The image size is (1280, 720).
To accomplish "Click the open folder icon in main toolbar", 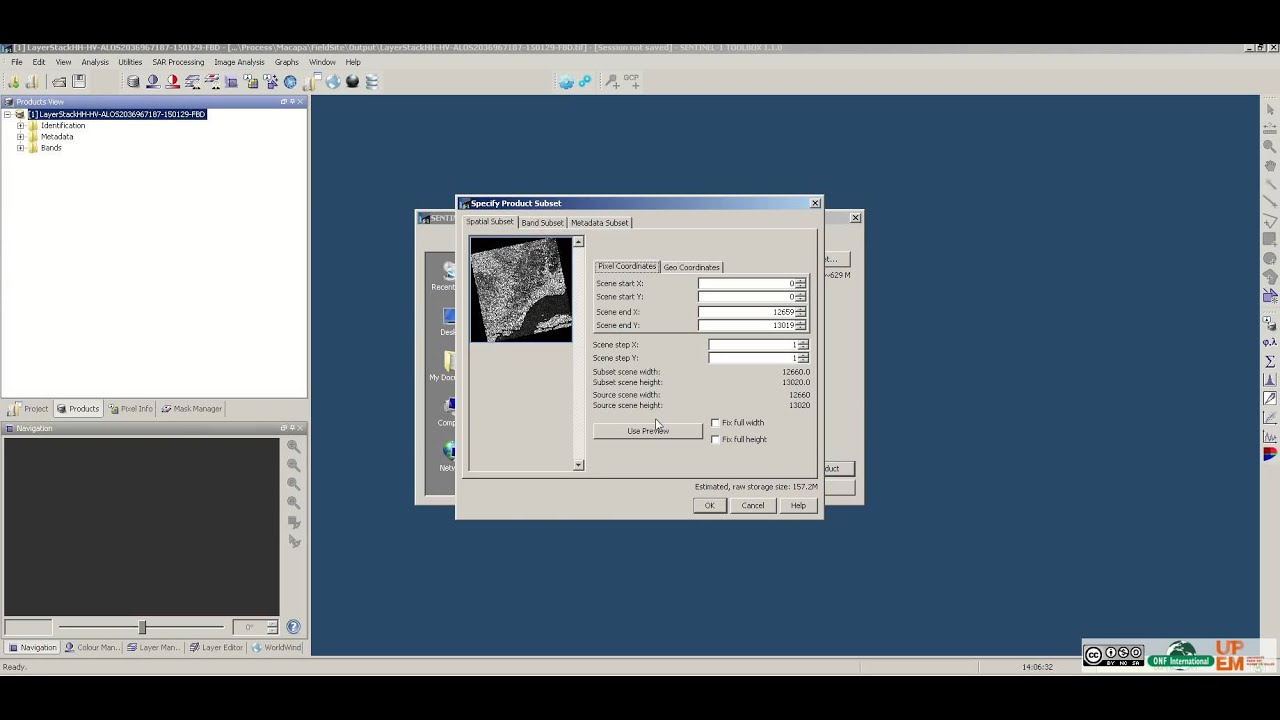I will click(x=59, y=82).
